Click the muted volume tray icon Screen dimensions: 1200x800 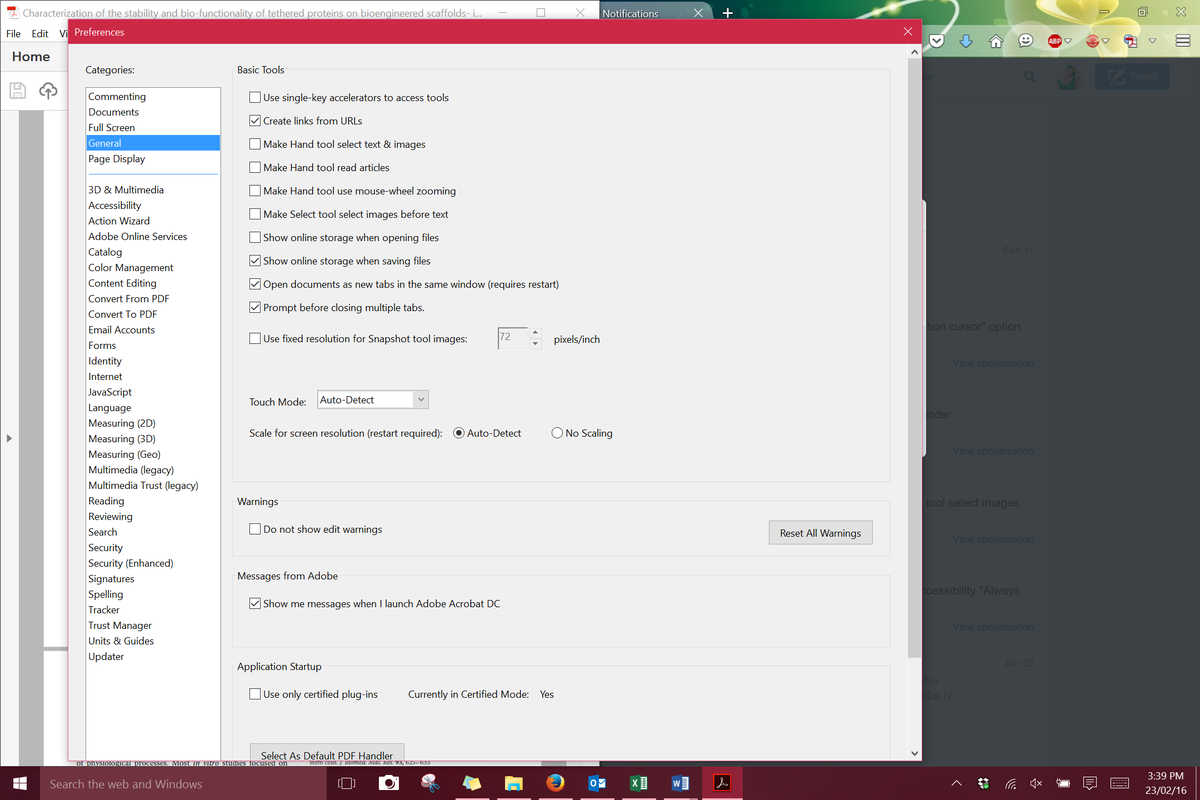1036,783
